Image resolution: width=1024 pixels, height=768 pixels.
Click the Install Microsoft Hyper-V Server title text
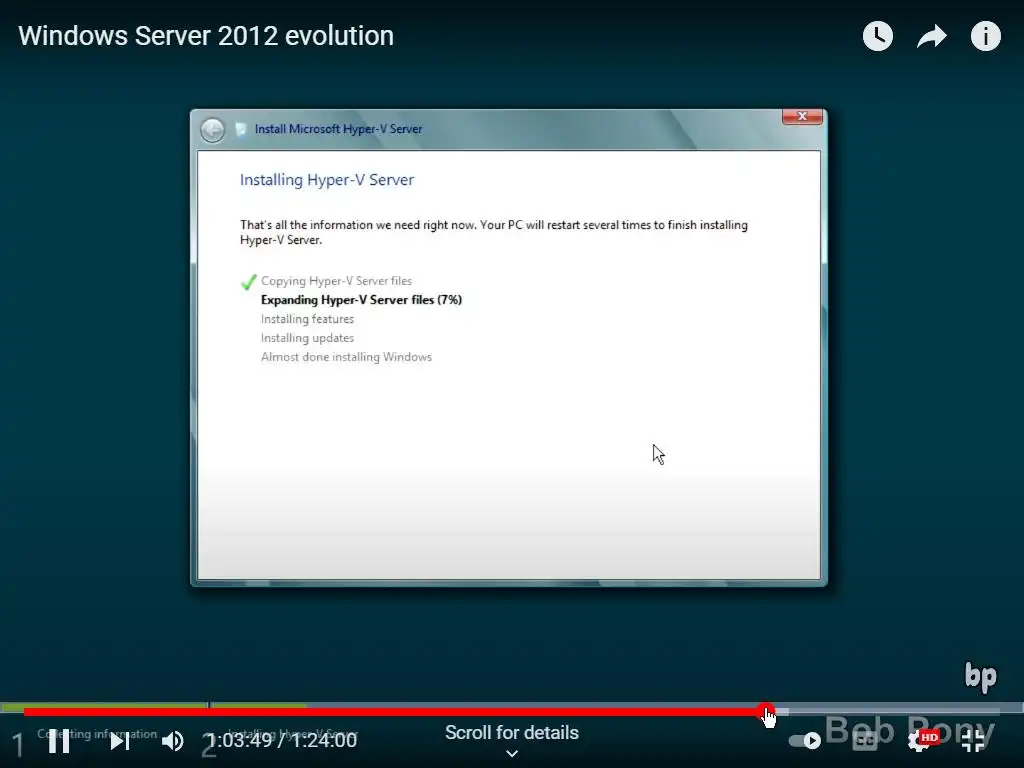pyautogui.click(x=338, y=129)
